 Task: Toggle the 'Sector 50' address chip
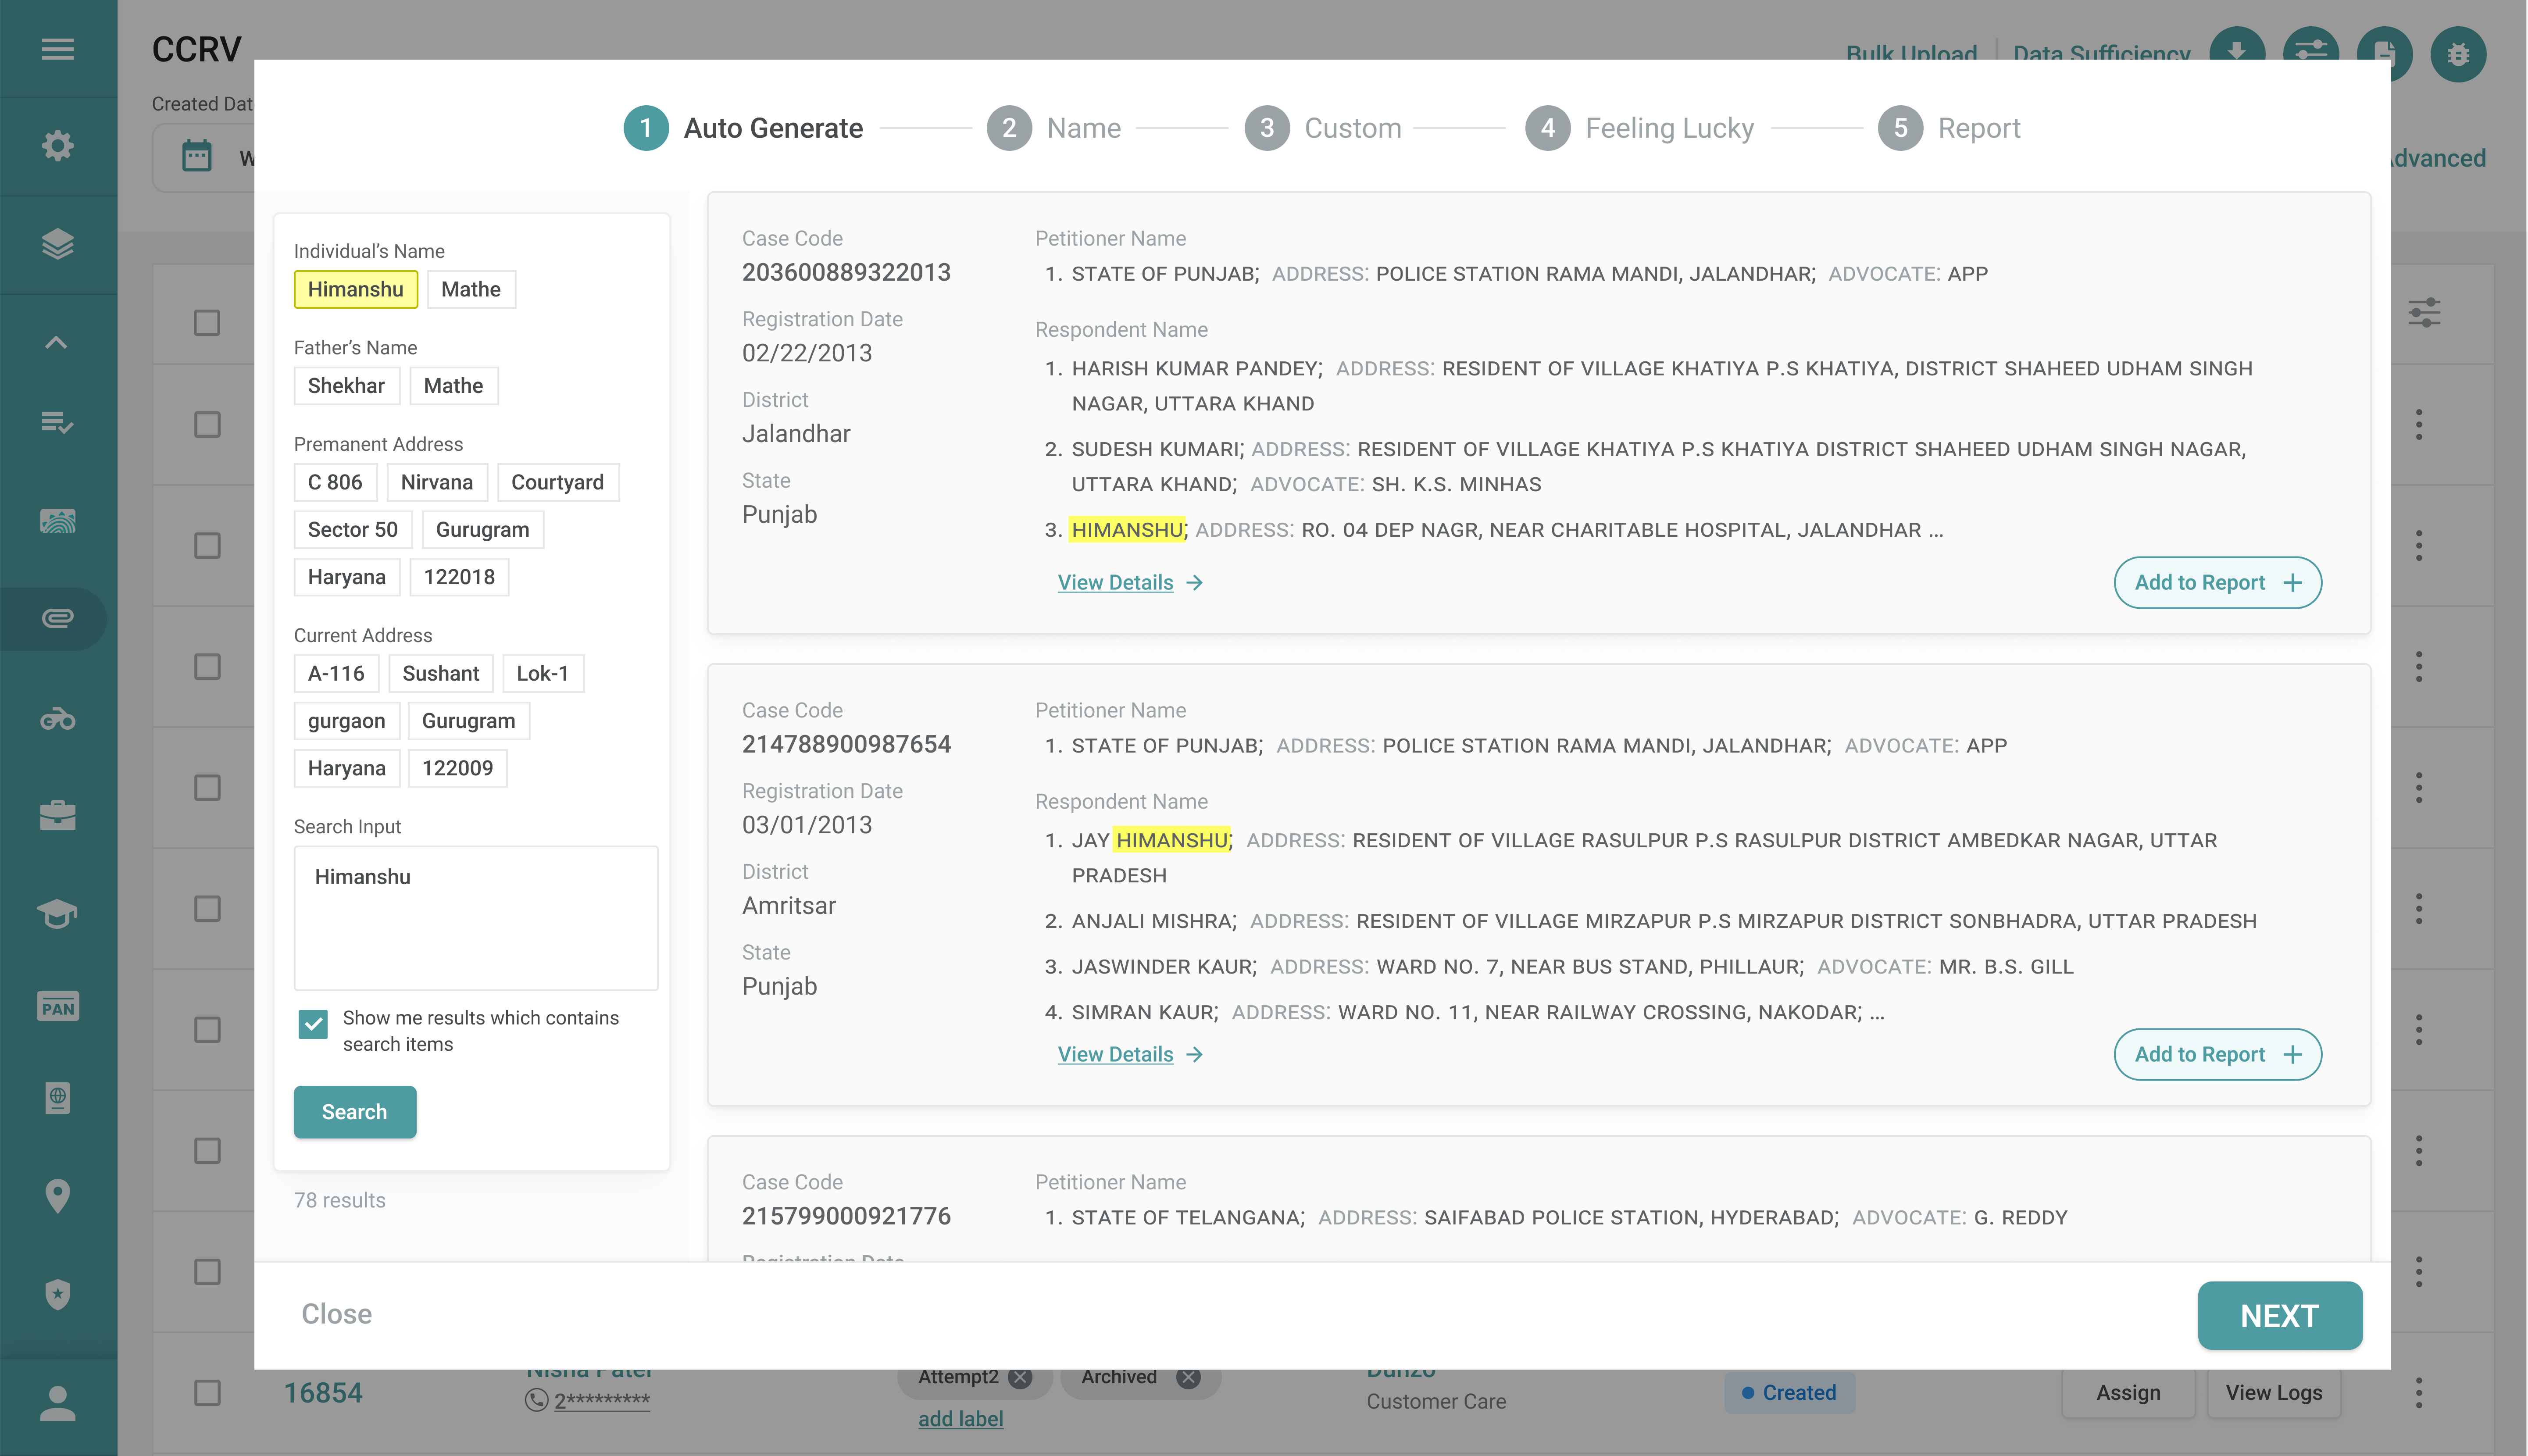[x=352, y=530]
